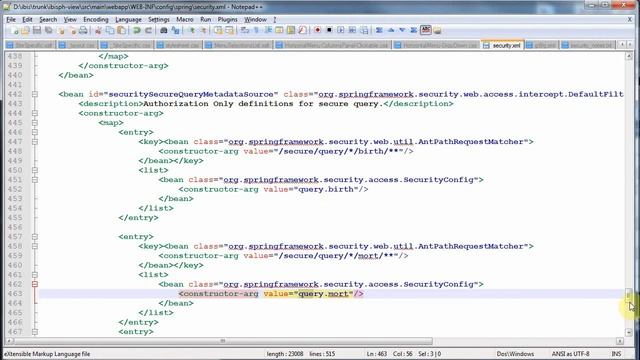640x360 pixels.
Task: Click 'Dos\Windows' in the status bar
Action: click(x=515, y=354)
